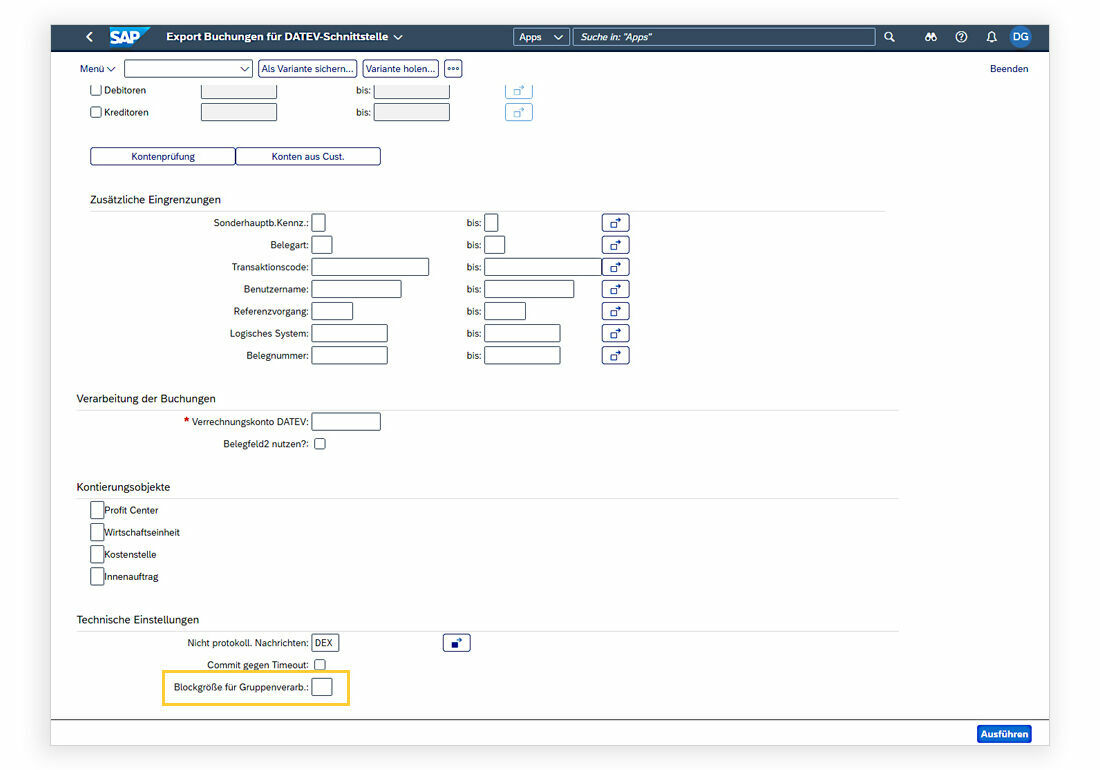
Task: Click the DG user avatar
Action: click(1020, 36)
